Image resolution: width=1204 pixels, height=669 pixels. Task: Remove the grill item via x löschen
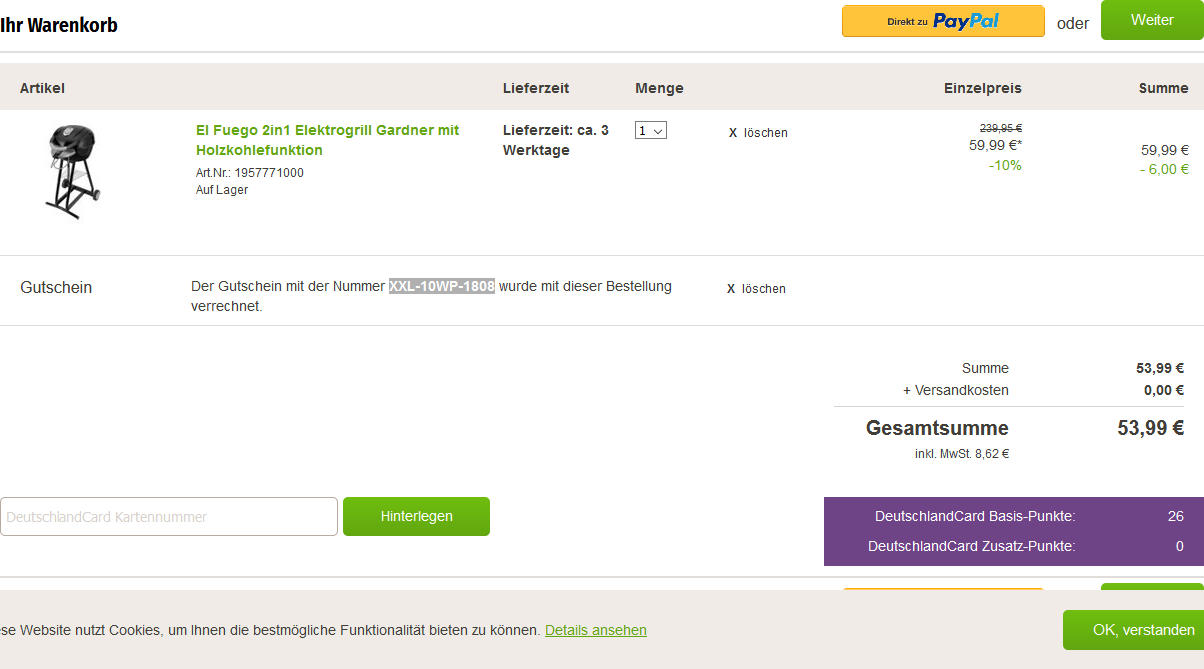tap(758, 133)
